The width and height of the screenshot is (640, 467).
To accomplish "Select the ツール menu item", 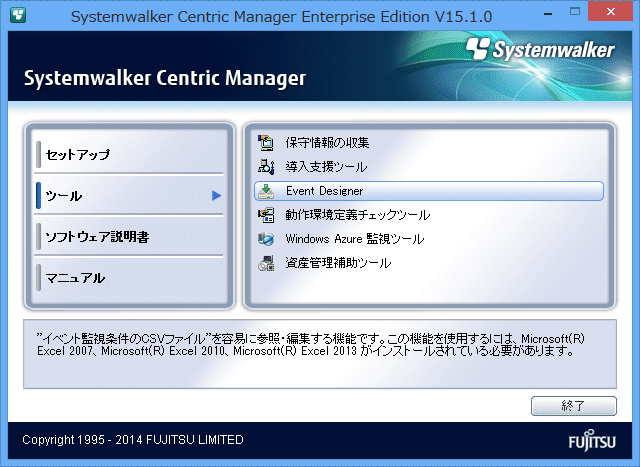I will (129, 196).
